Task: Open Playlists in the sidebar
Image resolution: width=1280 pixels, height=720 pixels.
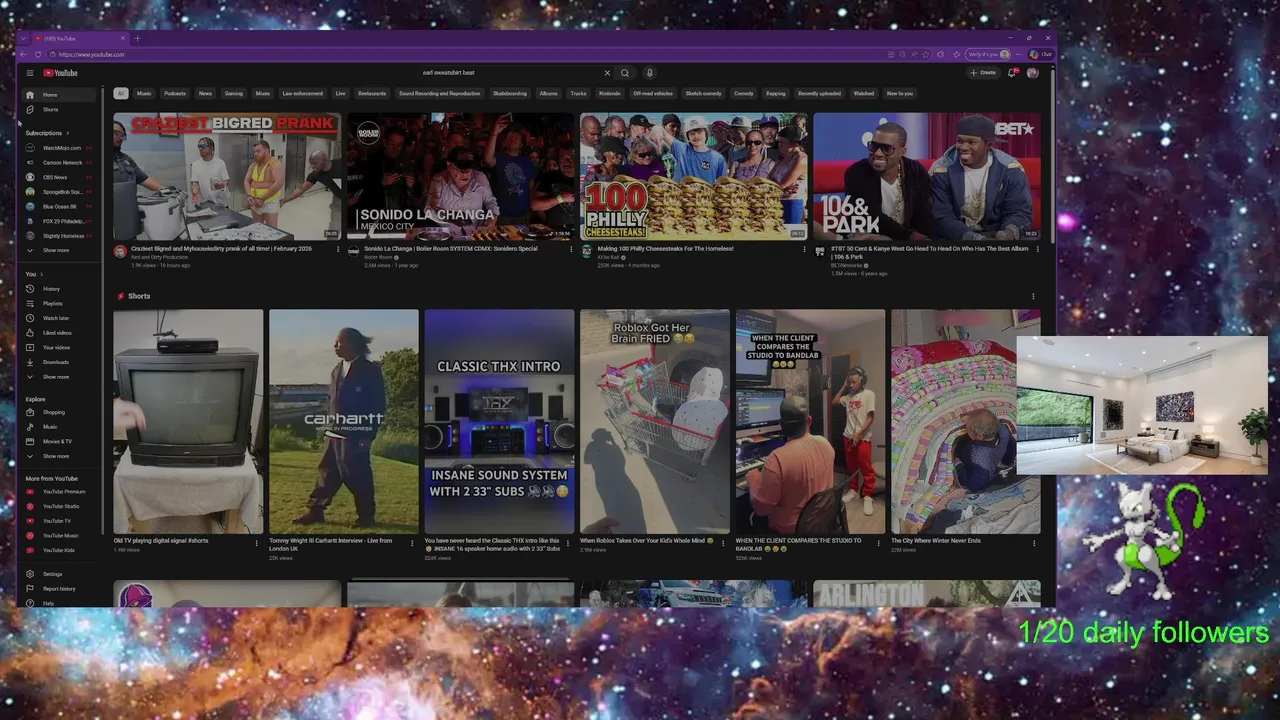Action: (60, 304)
